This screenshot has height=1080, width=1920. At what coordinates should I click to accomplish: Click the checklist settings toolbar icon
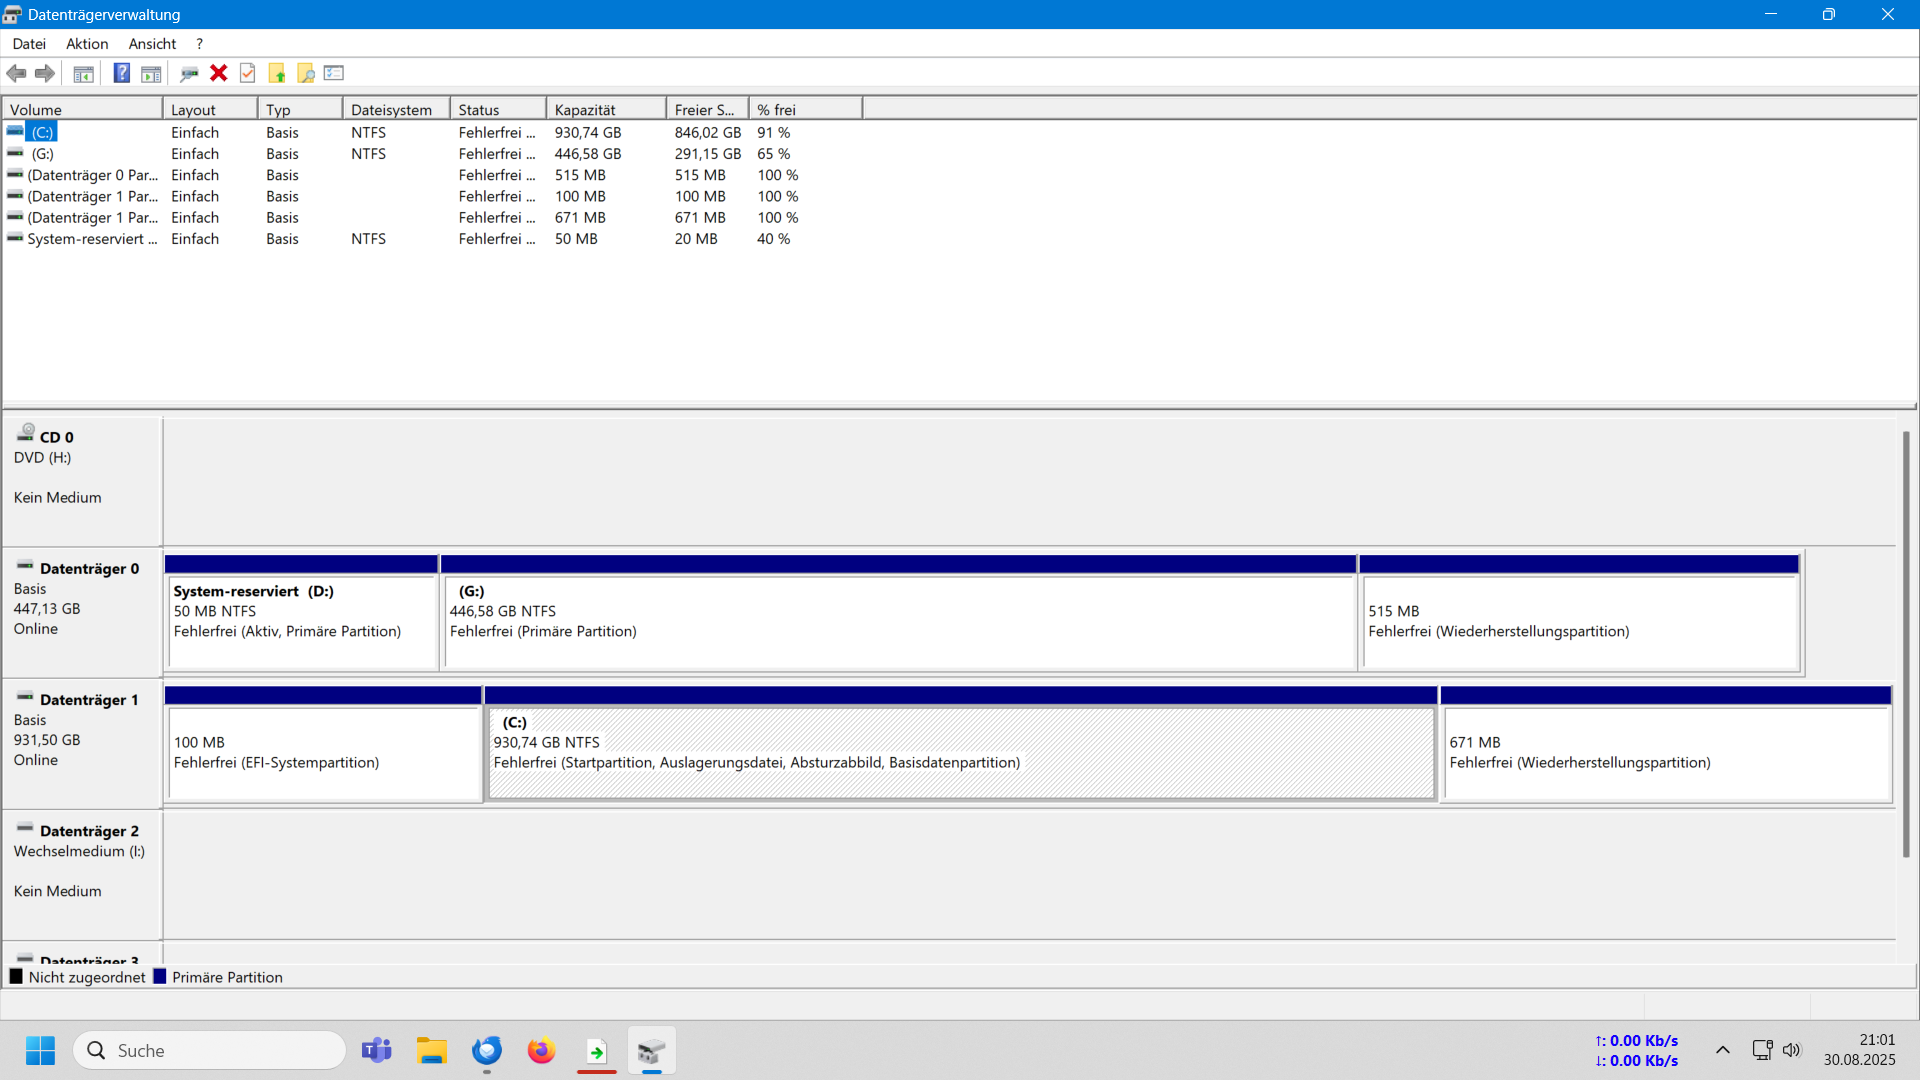pyautogui.click(x=334, y=73)
